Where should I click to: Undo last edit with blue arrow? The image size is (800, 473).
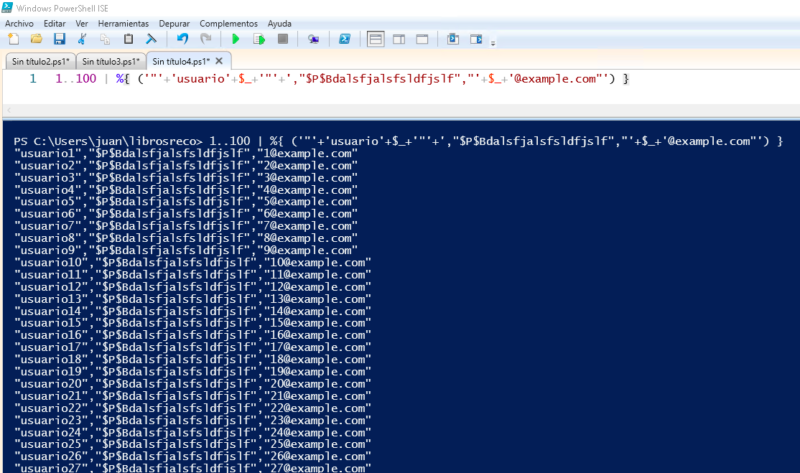click(182, 39)
